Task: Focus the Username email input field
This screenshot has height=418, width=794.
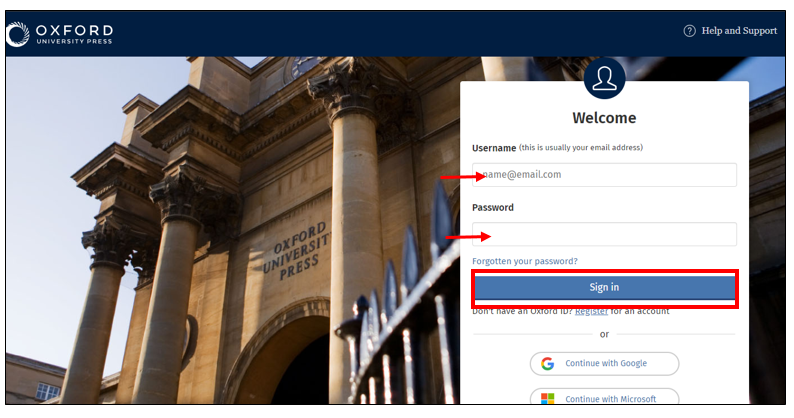Action: 604,175
